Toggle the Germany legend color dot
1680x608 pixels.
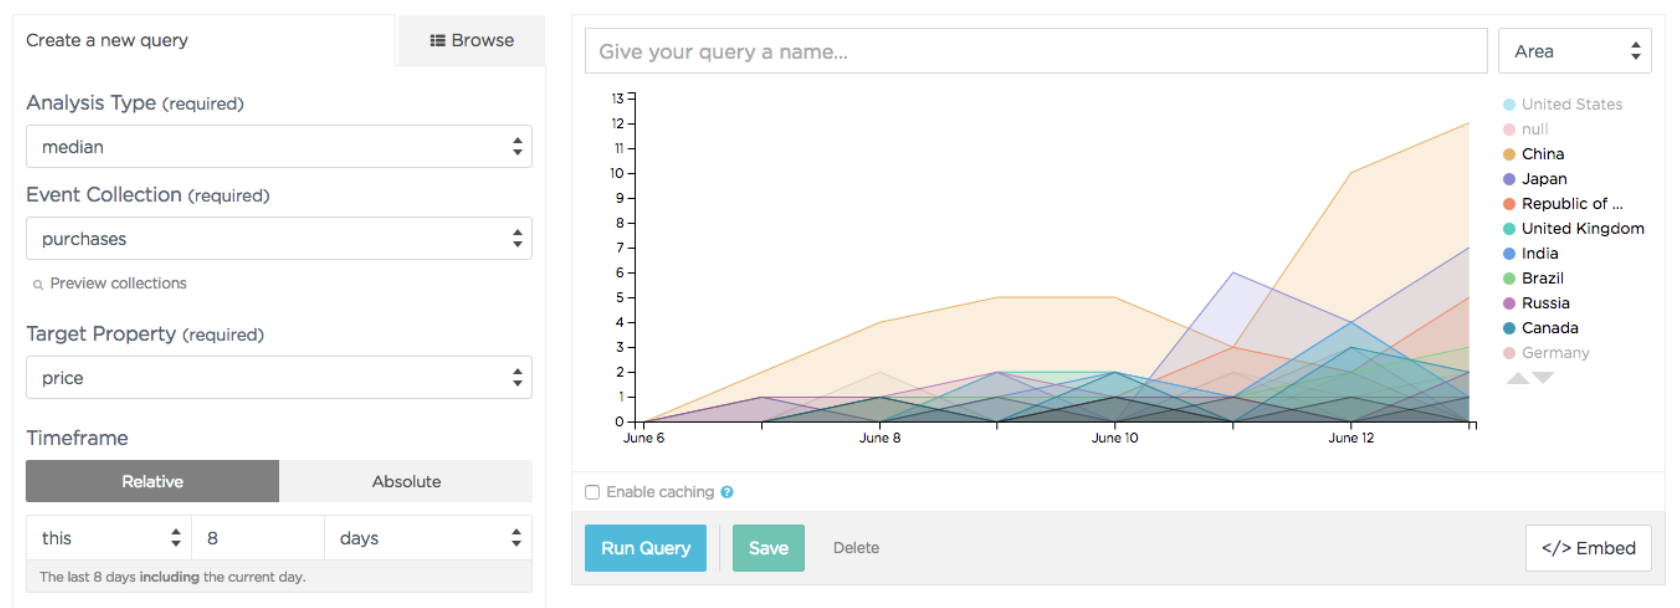click(x=1509, y=353)
